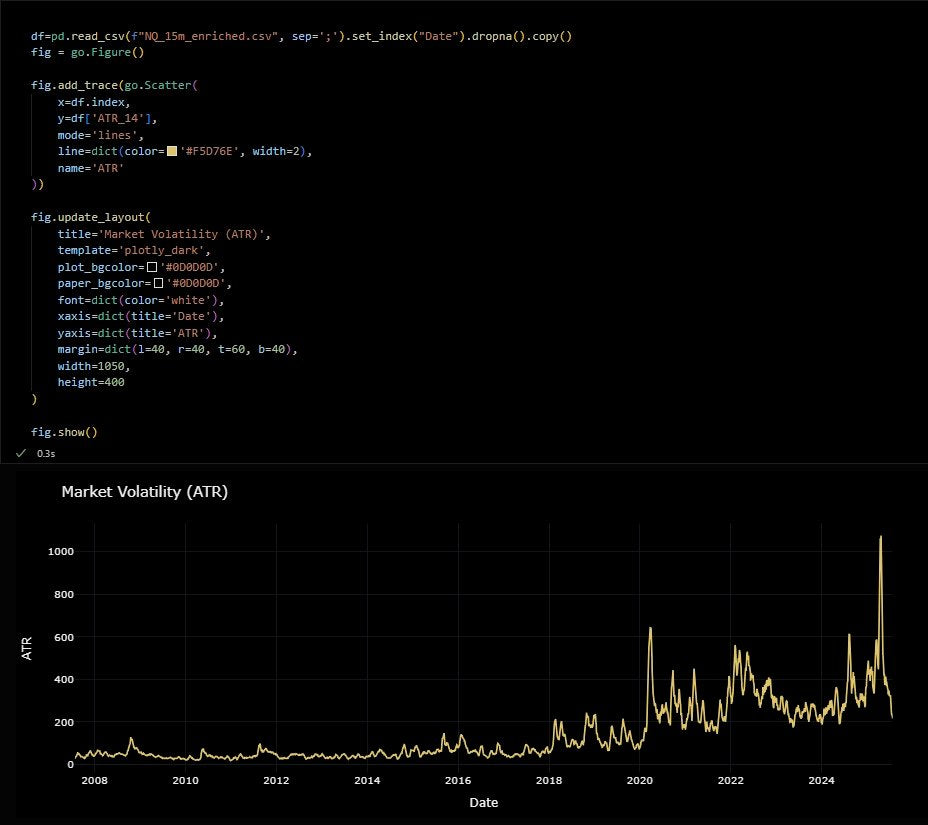Viewport: 928px width, 825px height.
Task: Click the '0' y-axis tick label
Action: pos(70,765)
